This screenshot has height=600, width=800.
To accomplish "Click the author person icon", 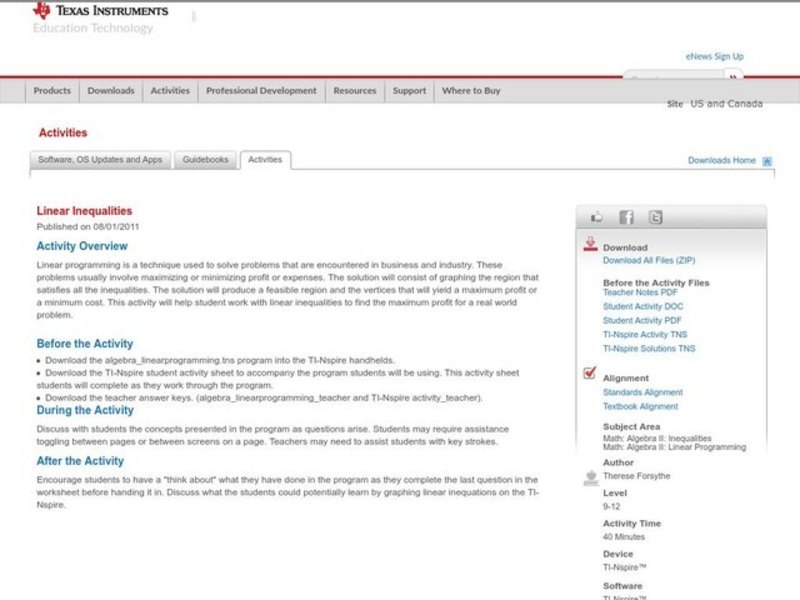I will click(590, 478).
